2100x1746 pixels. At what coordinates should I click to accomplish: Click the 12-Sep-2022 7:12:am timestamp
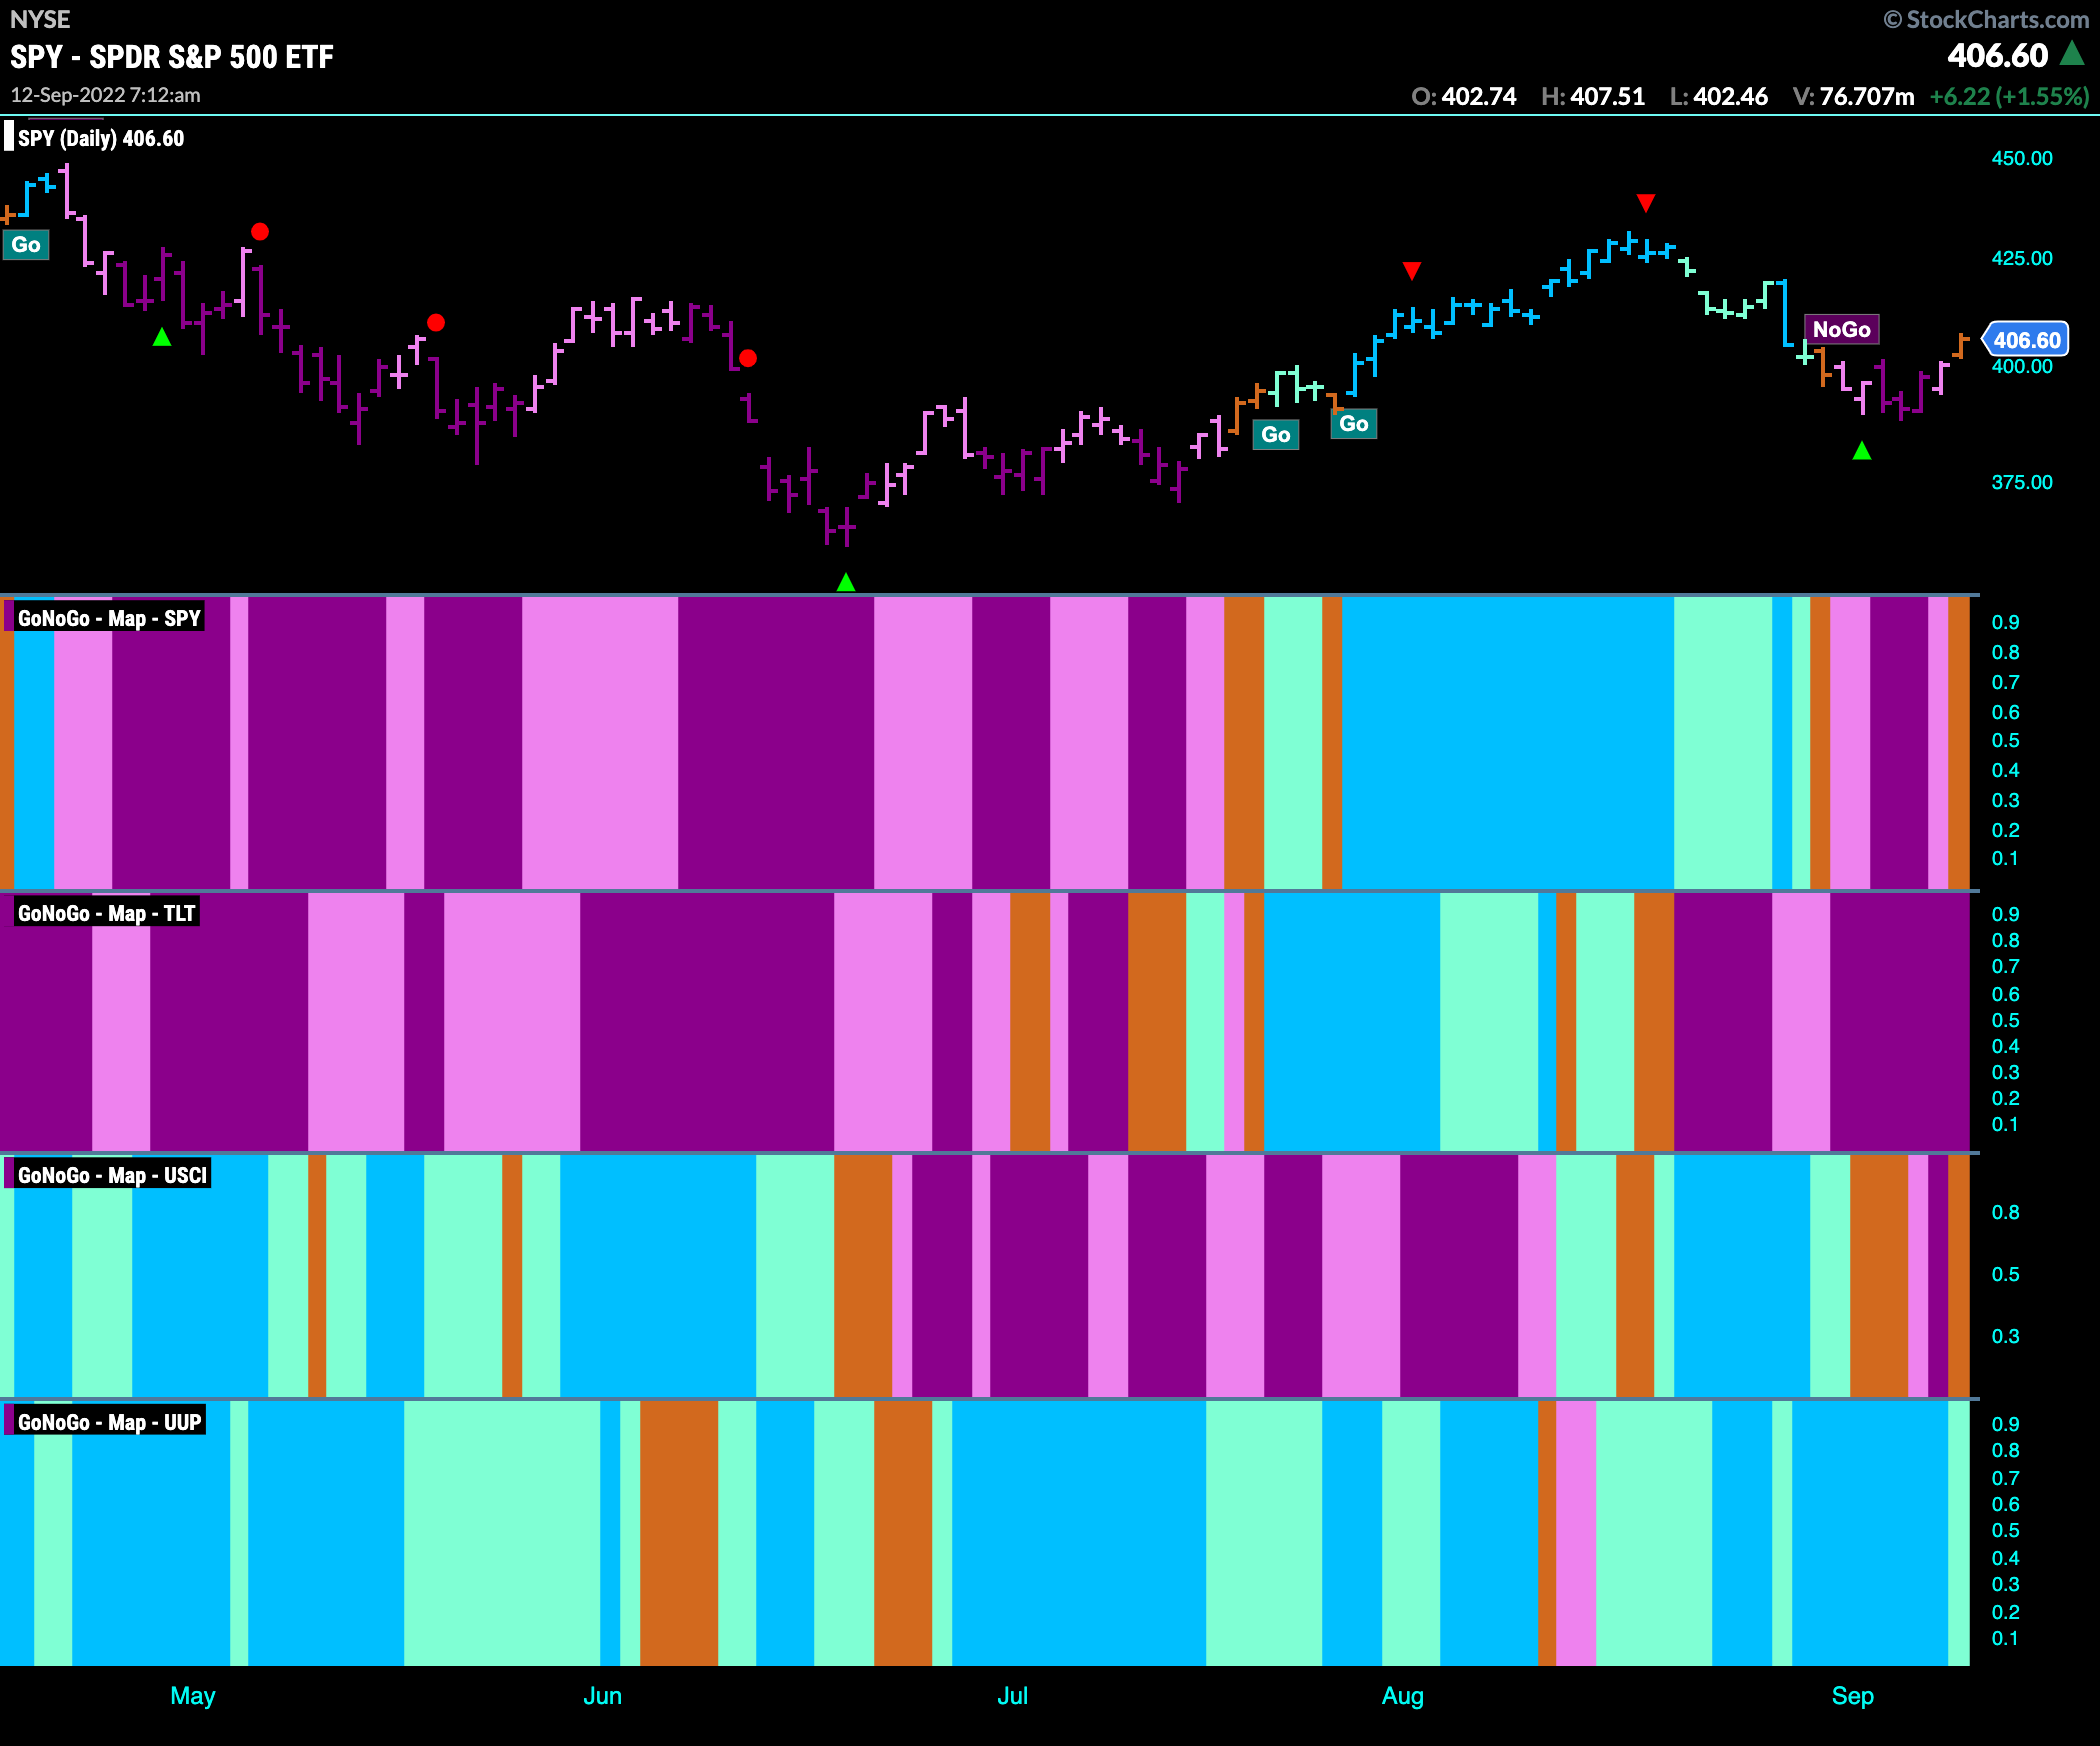point(105,95)
